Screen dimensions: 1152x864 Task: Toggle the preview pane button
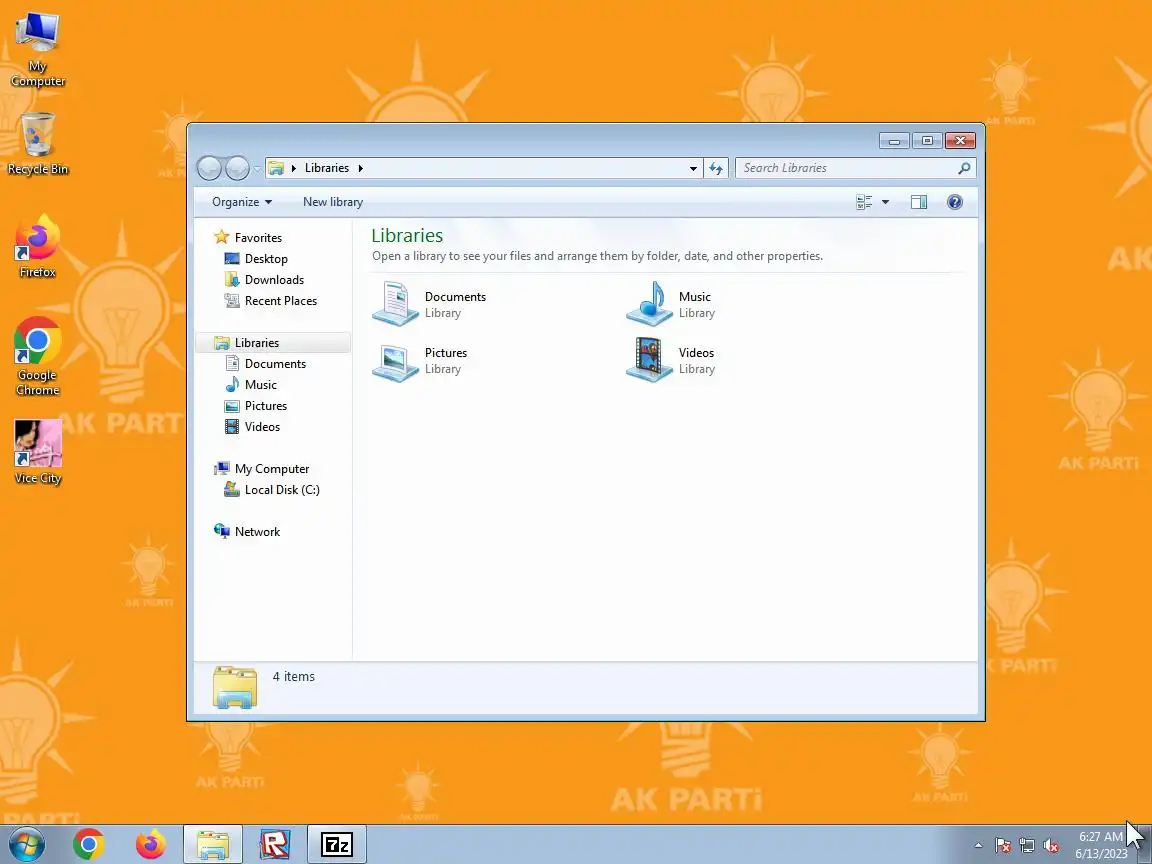click(x=918, y=202)
